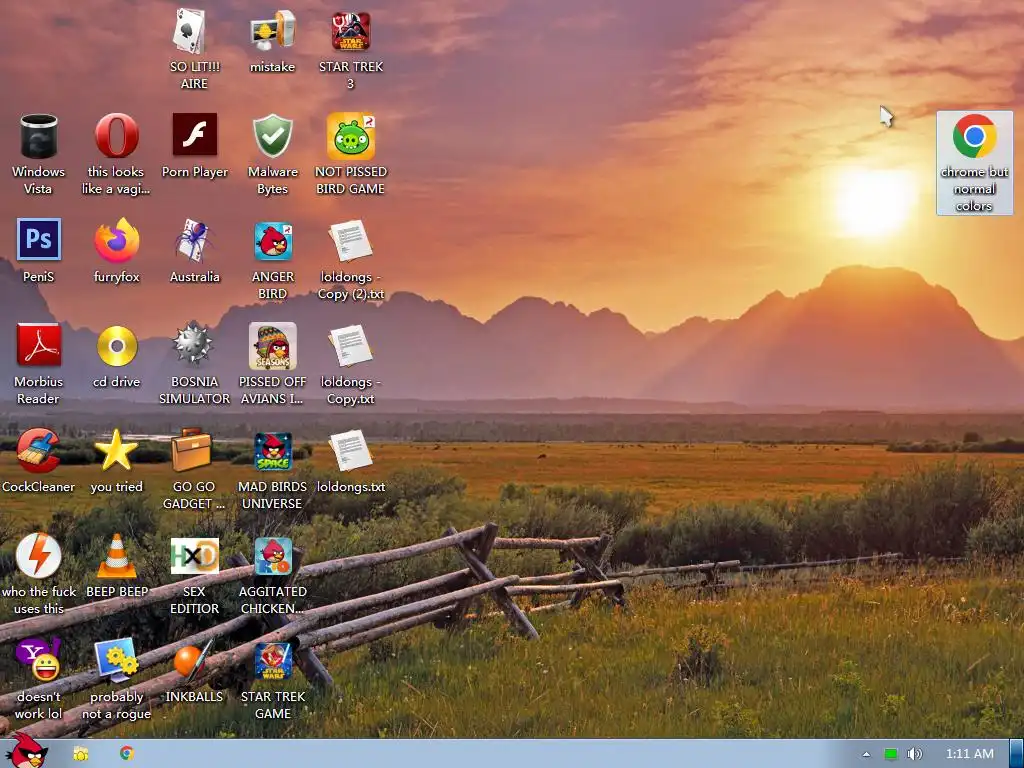Open the Morbius Reader PDF icon
Viewport: 1024px width, 768px height.
(39, 345)
